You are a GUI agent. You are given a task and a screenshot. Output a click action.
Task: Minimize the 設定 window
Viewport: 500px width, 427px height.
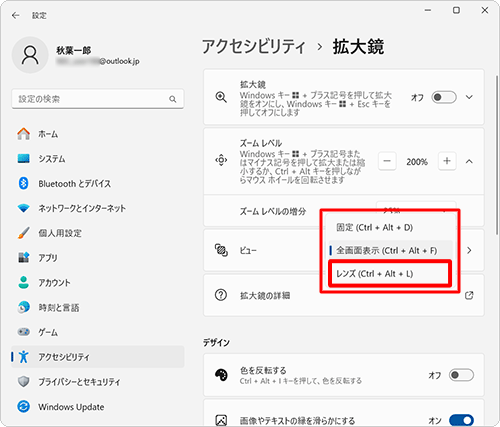coord(428,10)
